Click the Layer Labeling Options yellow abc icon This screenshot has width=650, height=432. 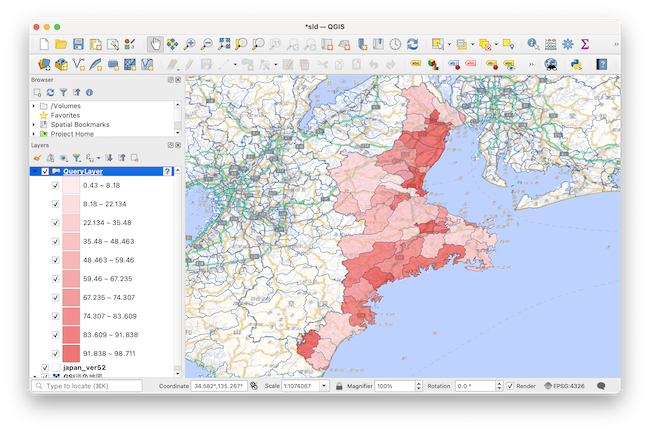point(415,64)
